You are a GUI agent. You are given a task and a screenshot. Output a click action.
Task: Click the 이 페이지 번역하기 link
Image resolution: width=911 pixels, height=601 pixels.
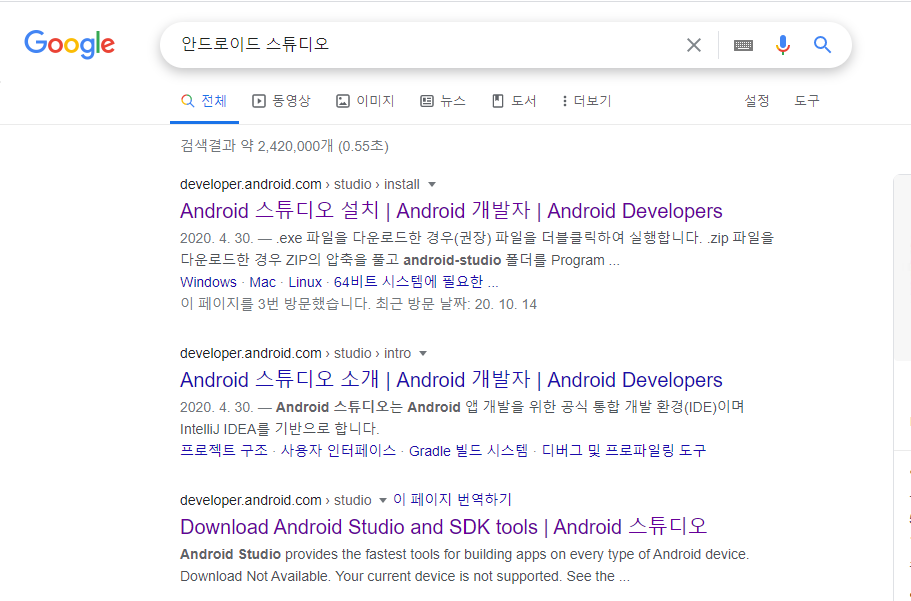click(452, 500)
